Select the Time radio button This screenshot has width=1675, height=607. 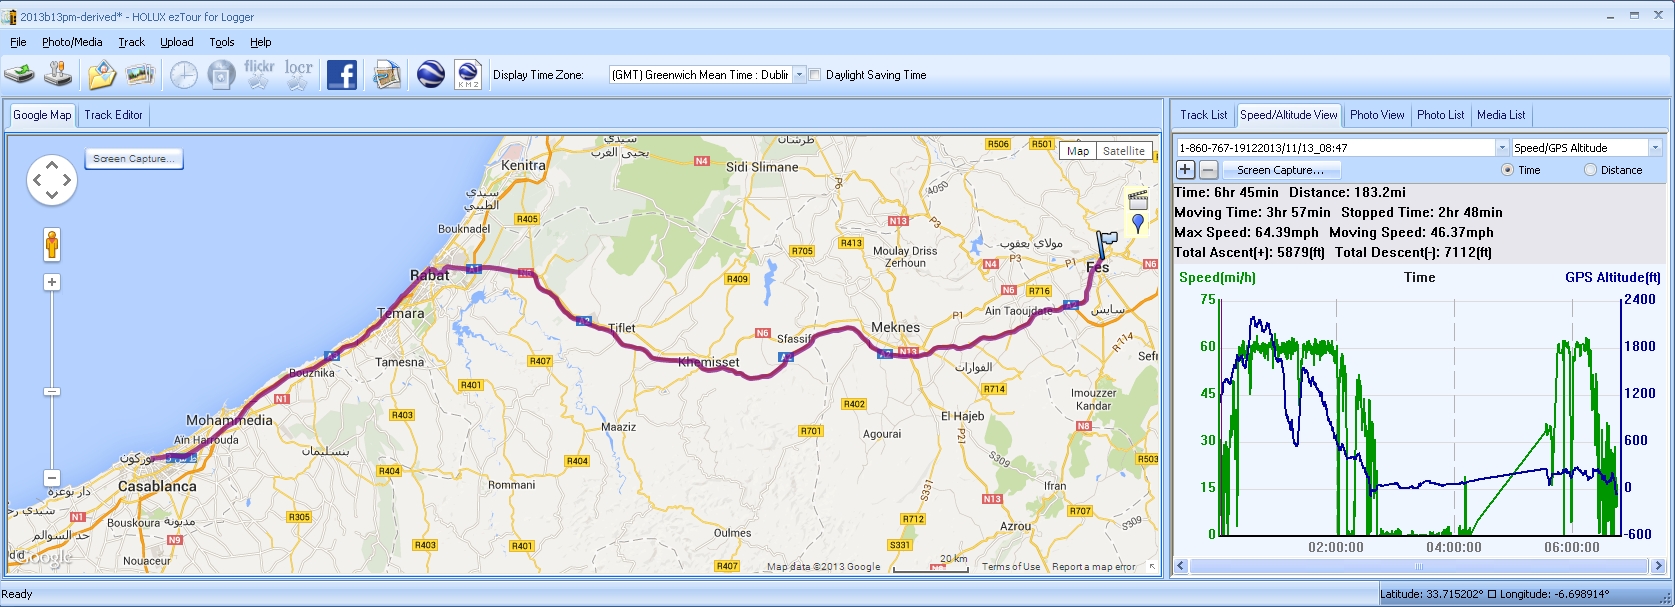point(1507,170)
